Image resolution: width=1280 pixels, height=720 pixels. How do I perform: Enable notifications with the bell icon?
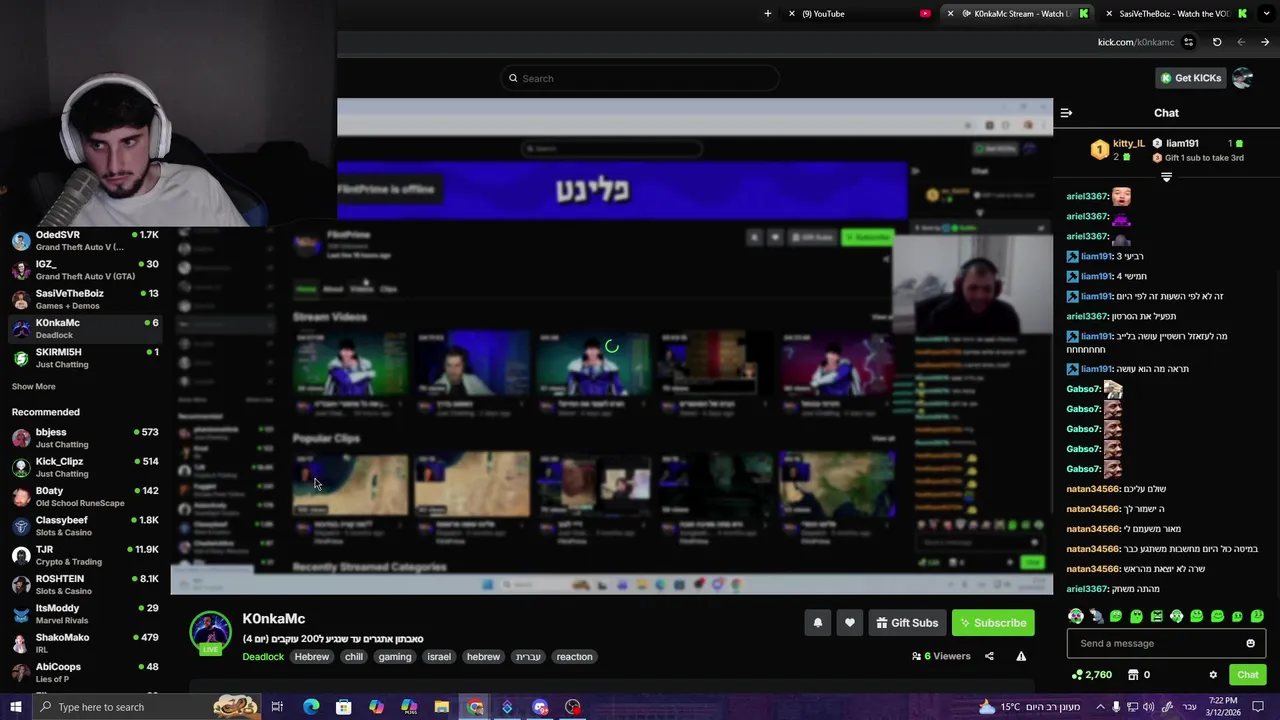[x=818, y=623]
